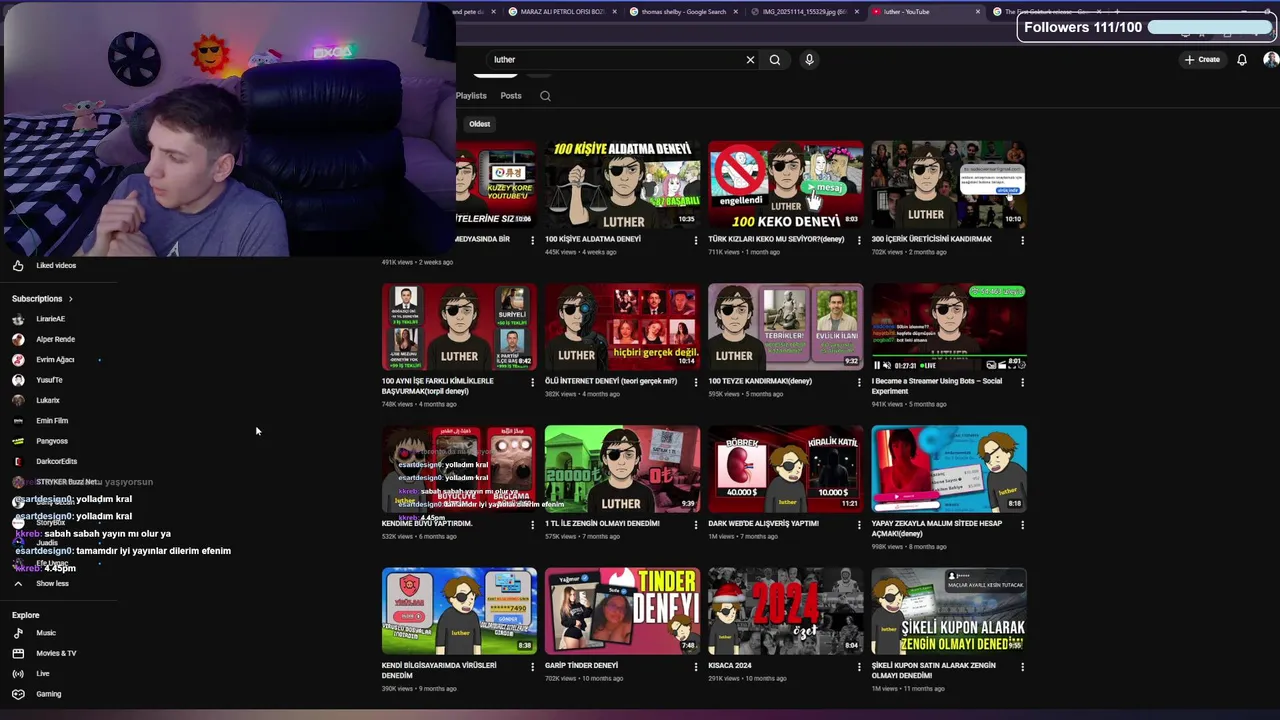Open the TINDER DENEYİ video thumbnail
The image size is (1280, 720).
point(623,611)
